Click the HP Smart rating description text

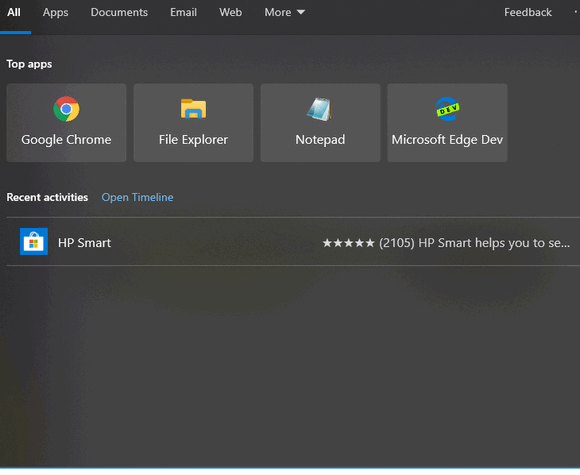coord(446,243)
